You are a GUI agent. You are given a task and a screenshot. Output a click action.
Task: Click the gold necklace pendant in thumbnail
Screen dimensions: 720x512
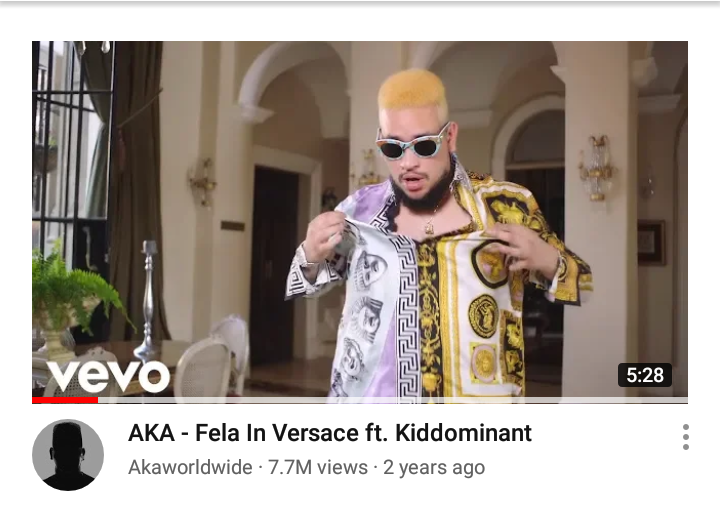pos(429,227)
